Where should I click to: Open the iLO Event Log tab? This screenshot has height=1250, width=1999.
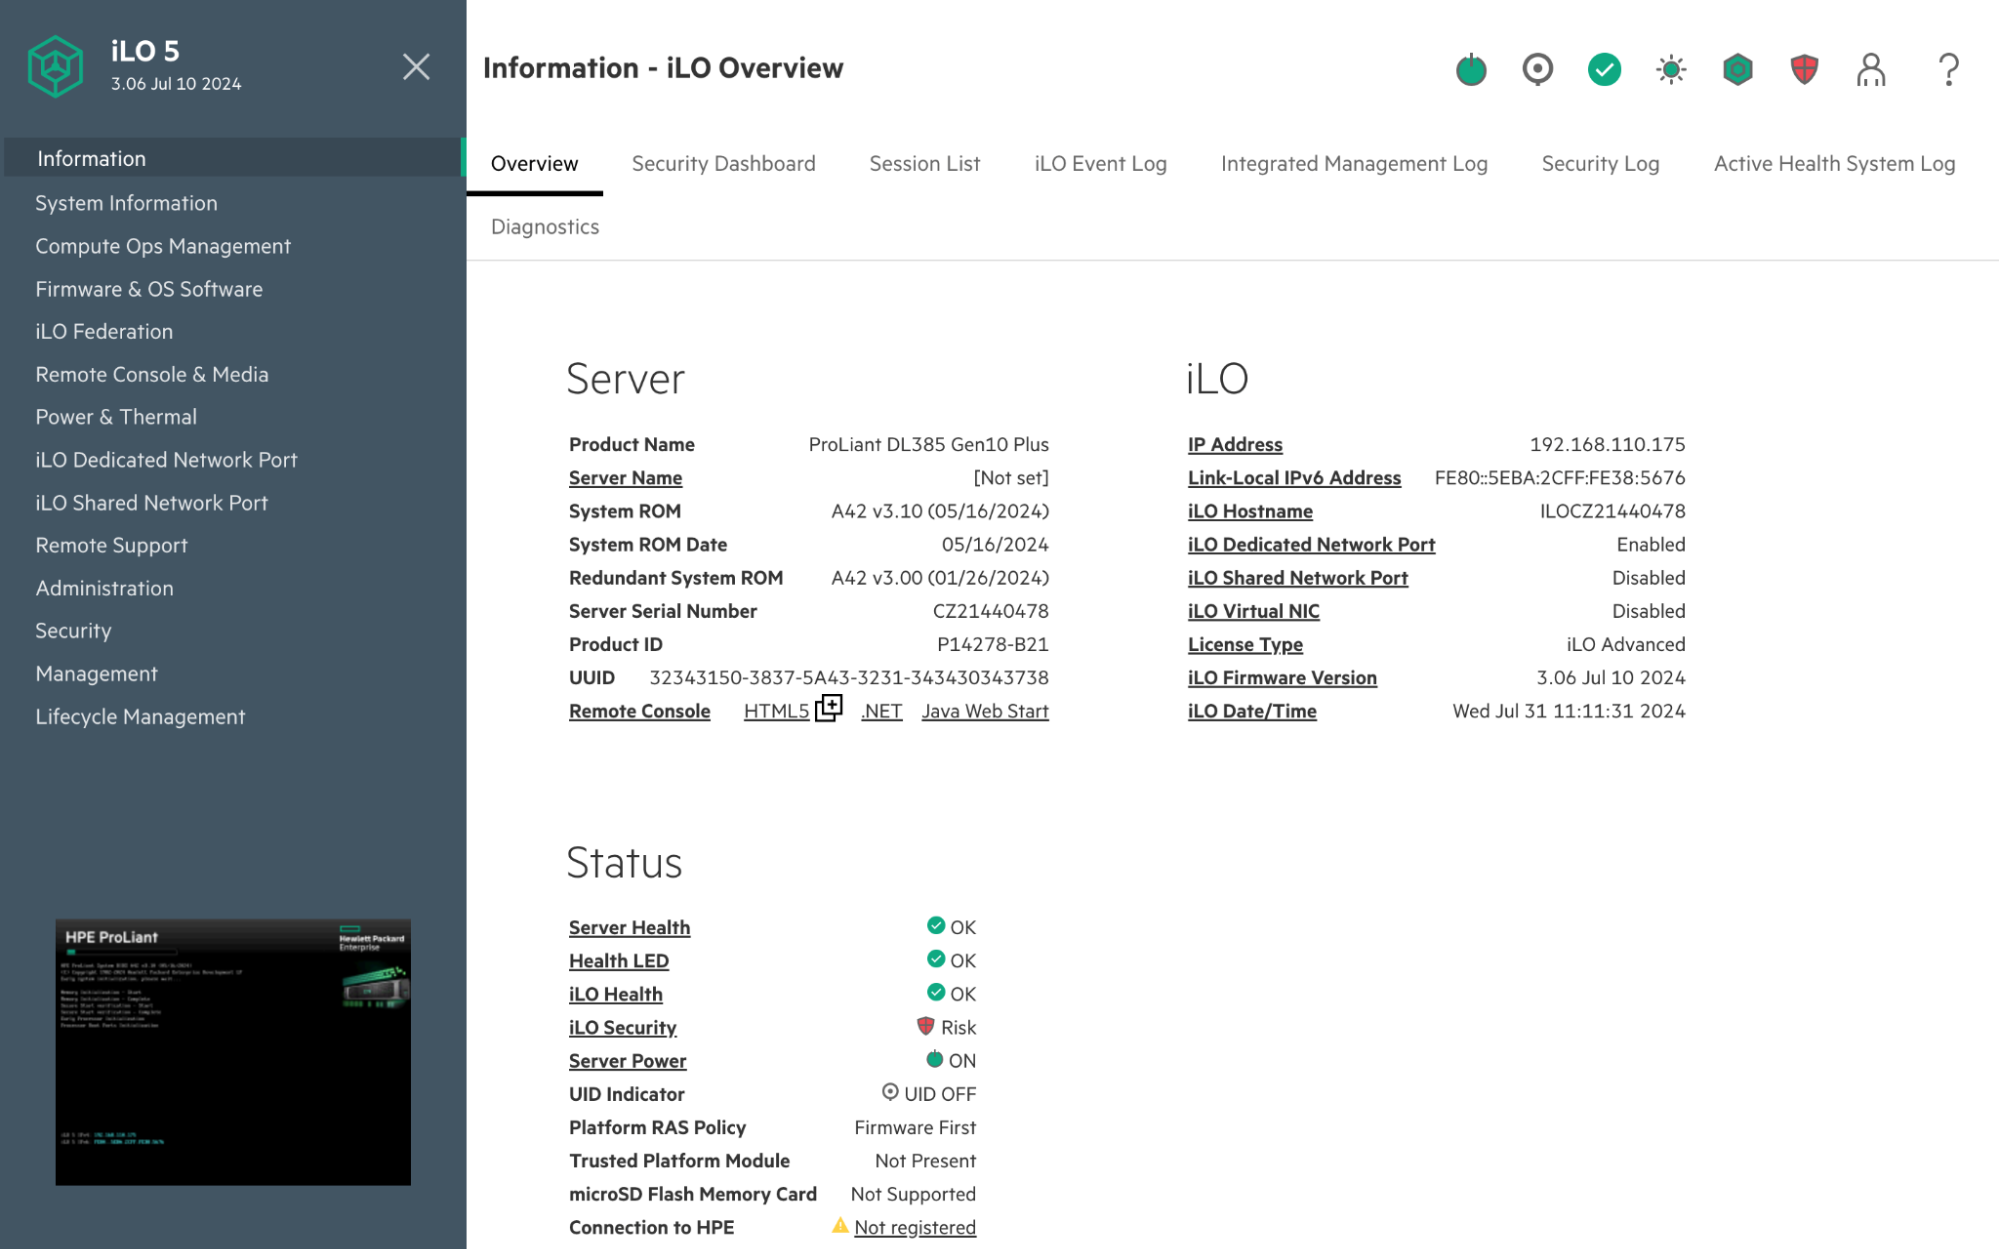pyautogui.click(x=1100, y=164)
